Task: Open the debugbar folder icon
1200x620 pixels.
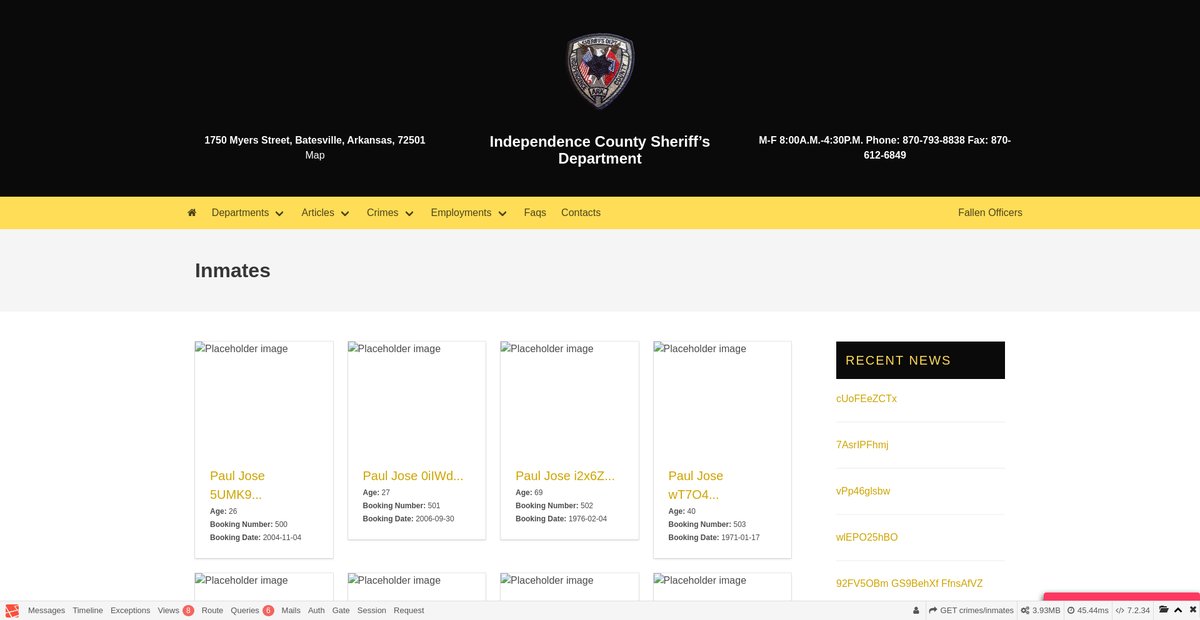Action: (1164, 610)
